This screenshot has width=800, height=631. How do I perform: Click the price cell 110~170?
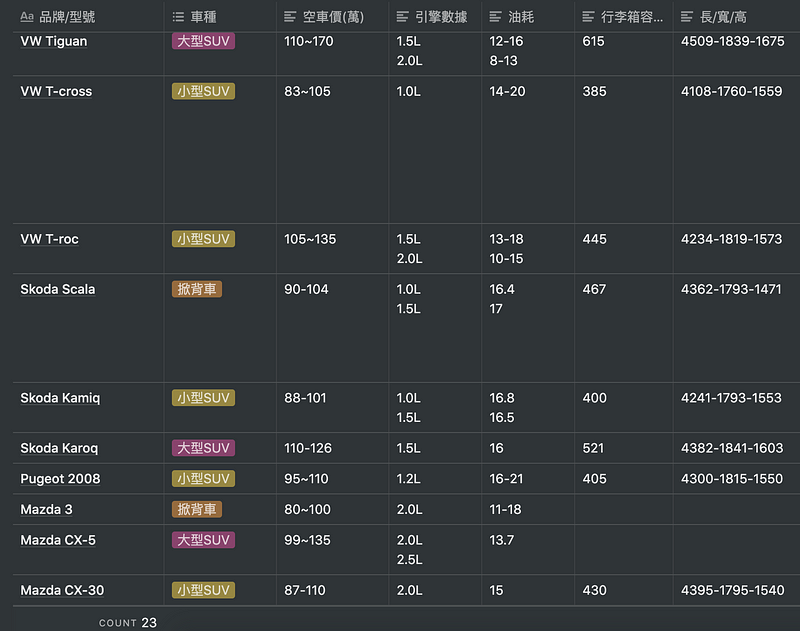click(333, 54)
